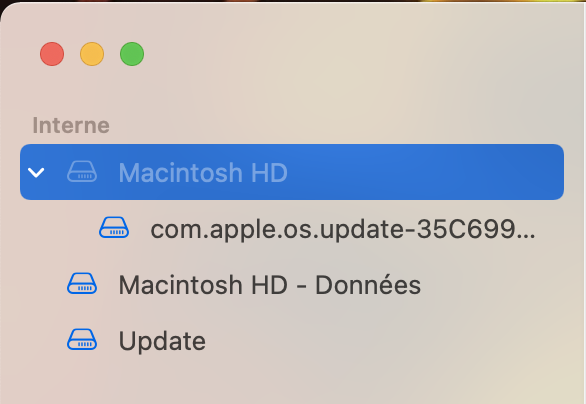Click the Interne section header
Screen dimensions: 586x404
coord(71,125)
